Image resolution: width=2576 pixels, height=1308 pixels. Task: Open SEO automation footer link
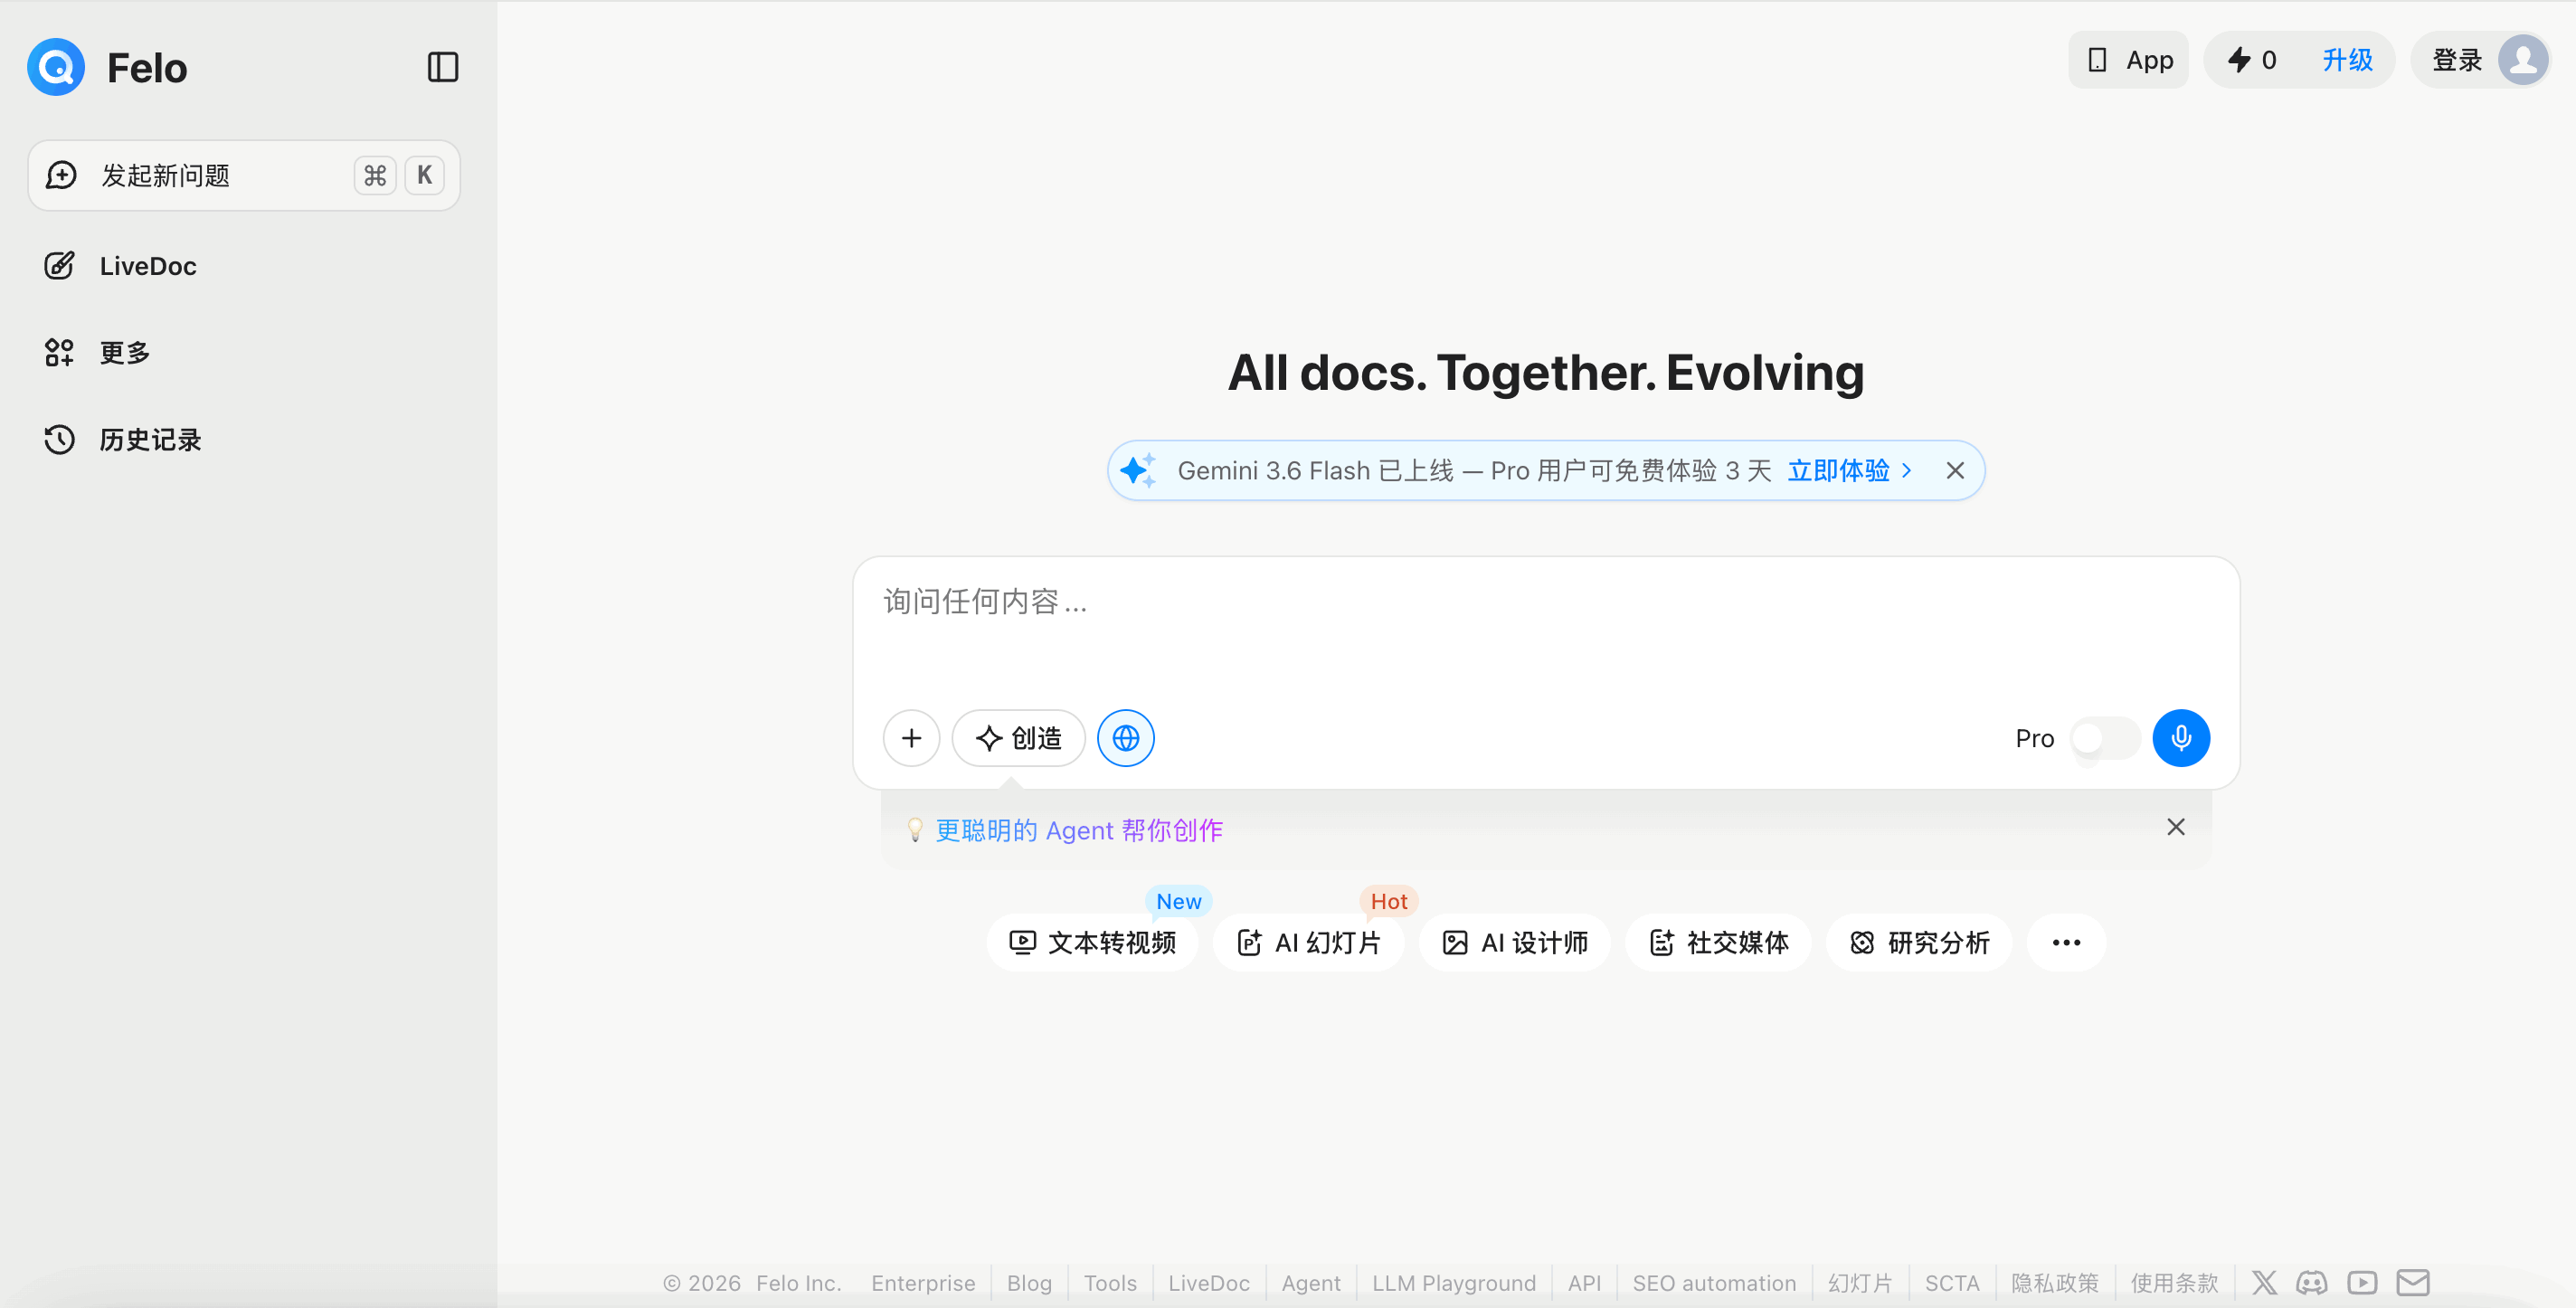coord(1714,1282)
